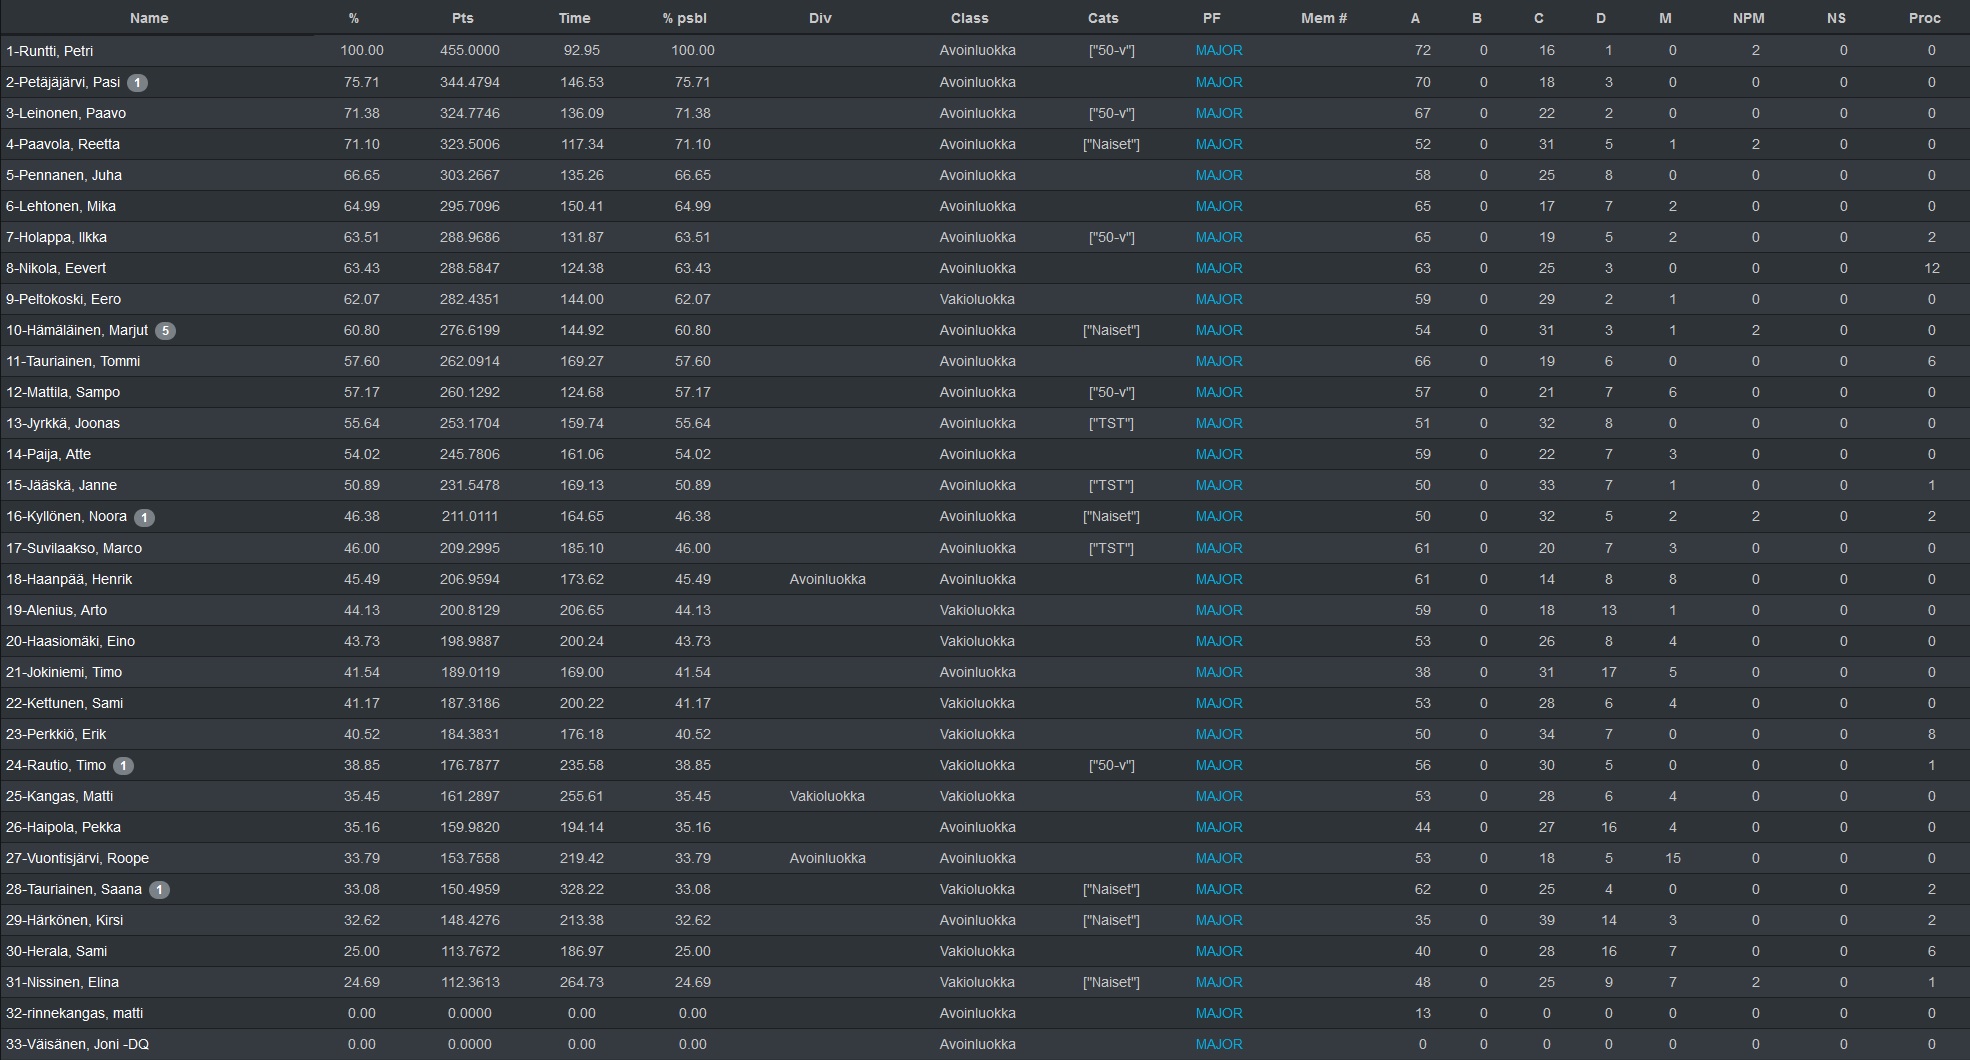Click the badge 1 beside Kyllönen, Noora

(144, 517)
